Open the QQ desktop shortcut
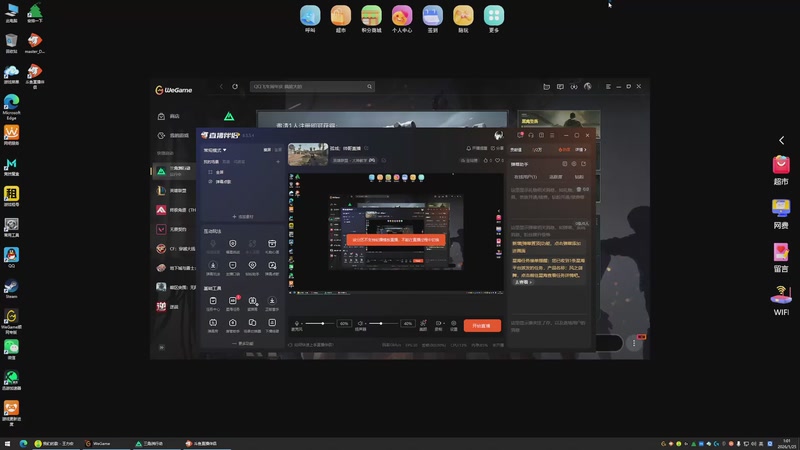The height and width of the screenshot is (450, 800). tap(11, 258)
